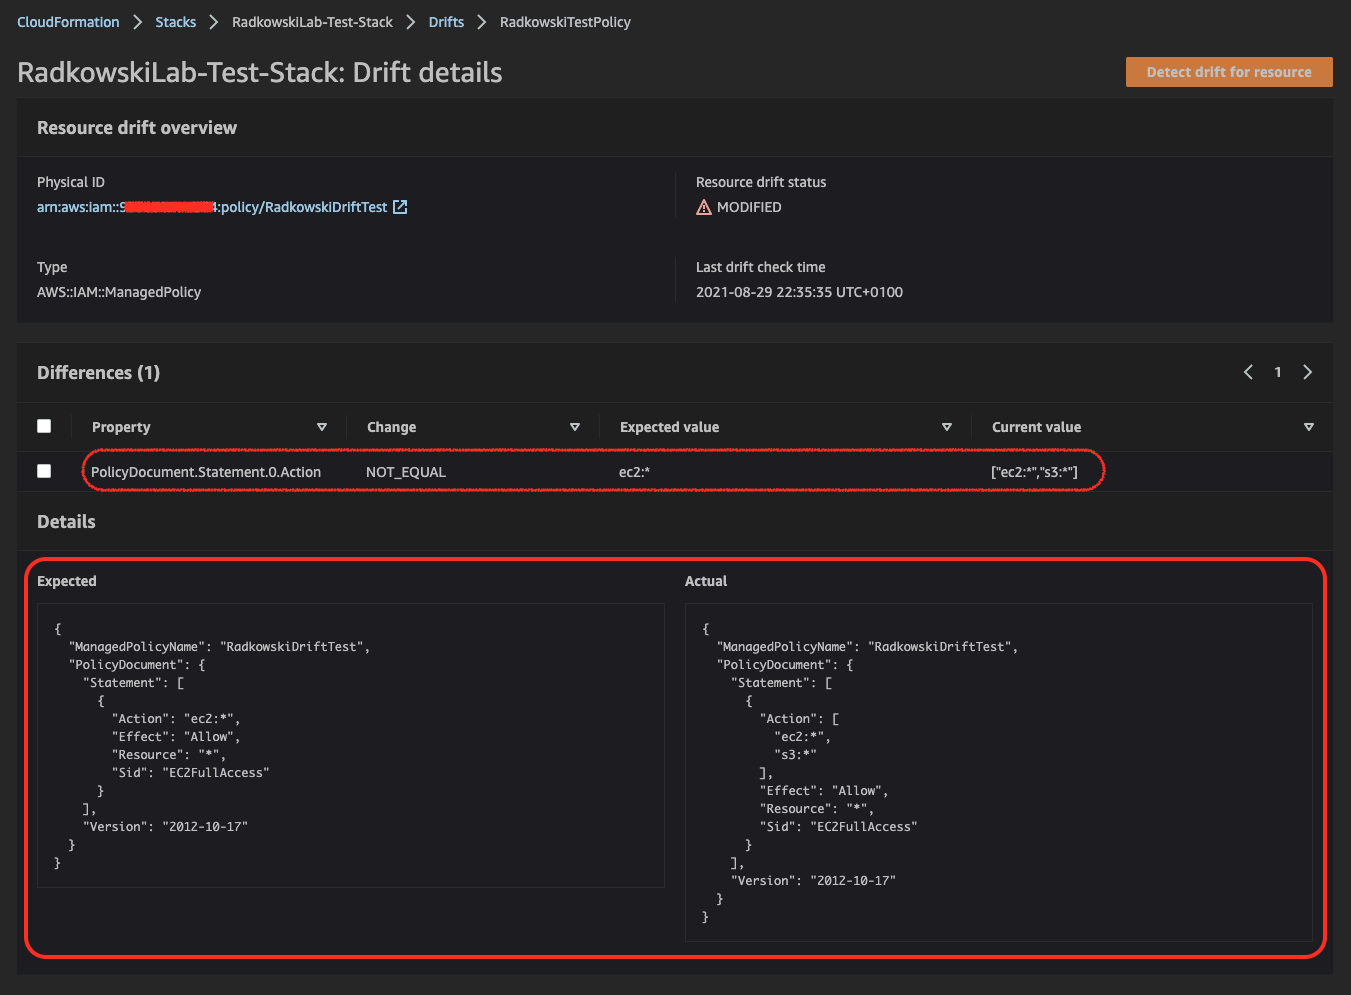Open Drifts breadcrumb link
This screenshot has width=1351, height=995.
pos(446,22)
